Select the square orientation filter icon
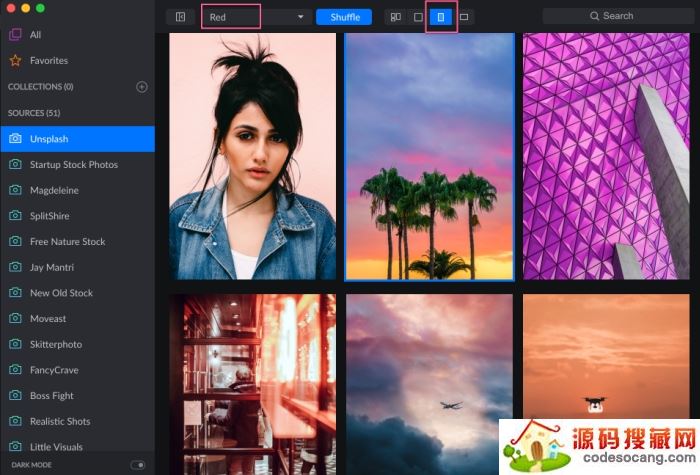The width and height of the screenshot is (700, 475). [418, 17]
